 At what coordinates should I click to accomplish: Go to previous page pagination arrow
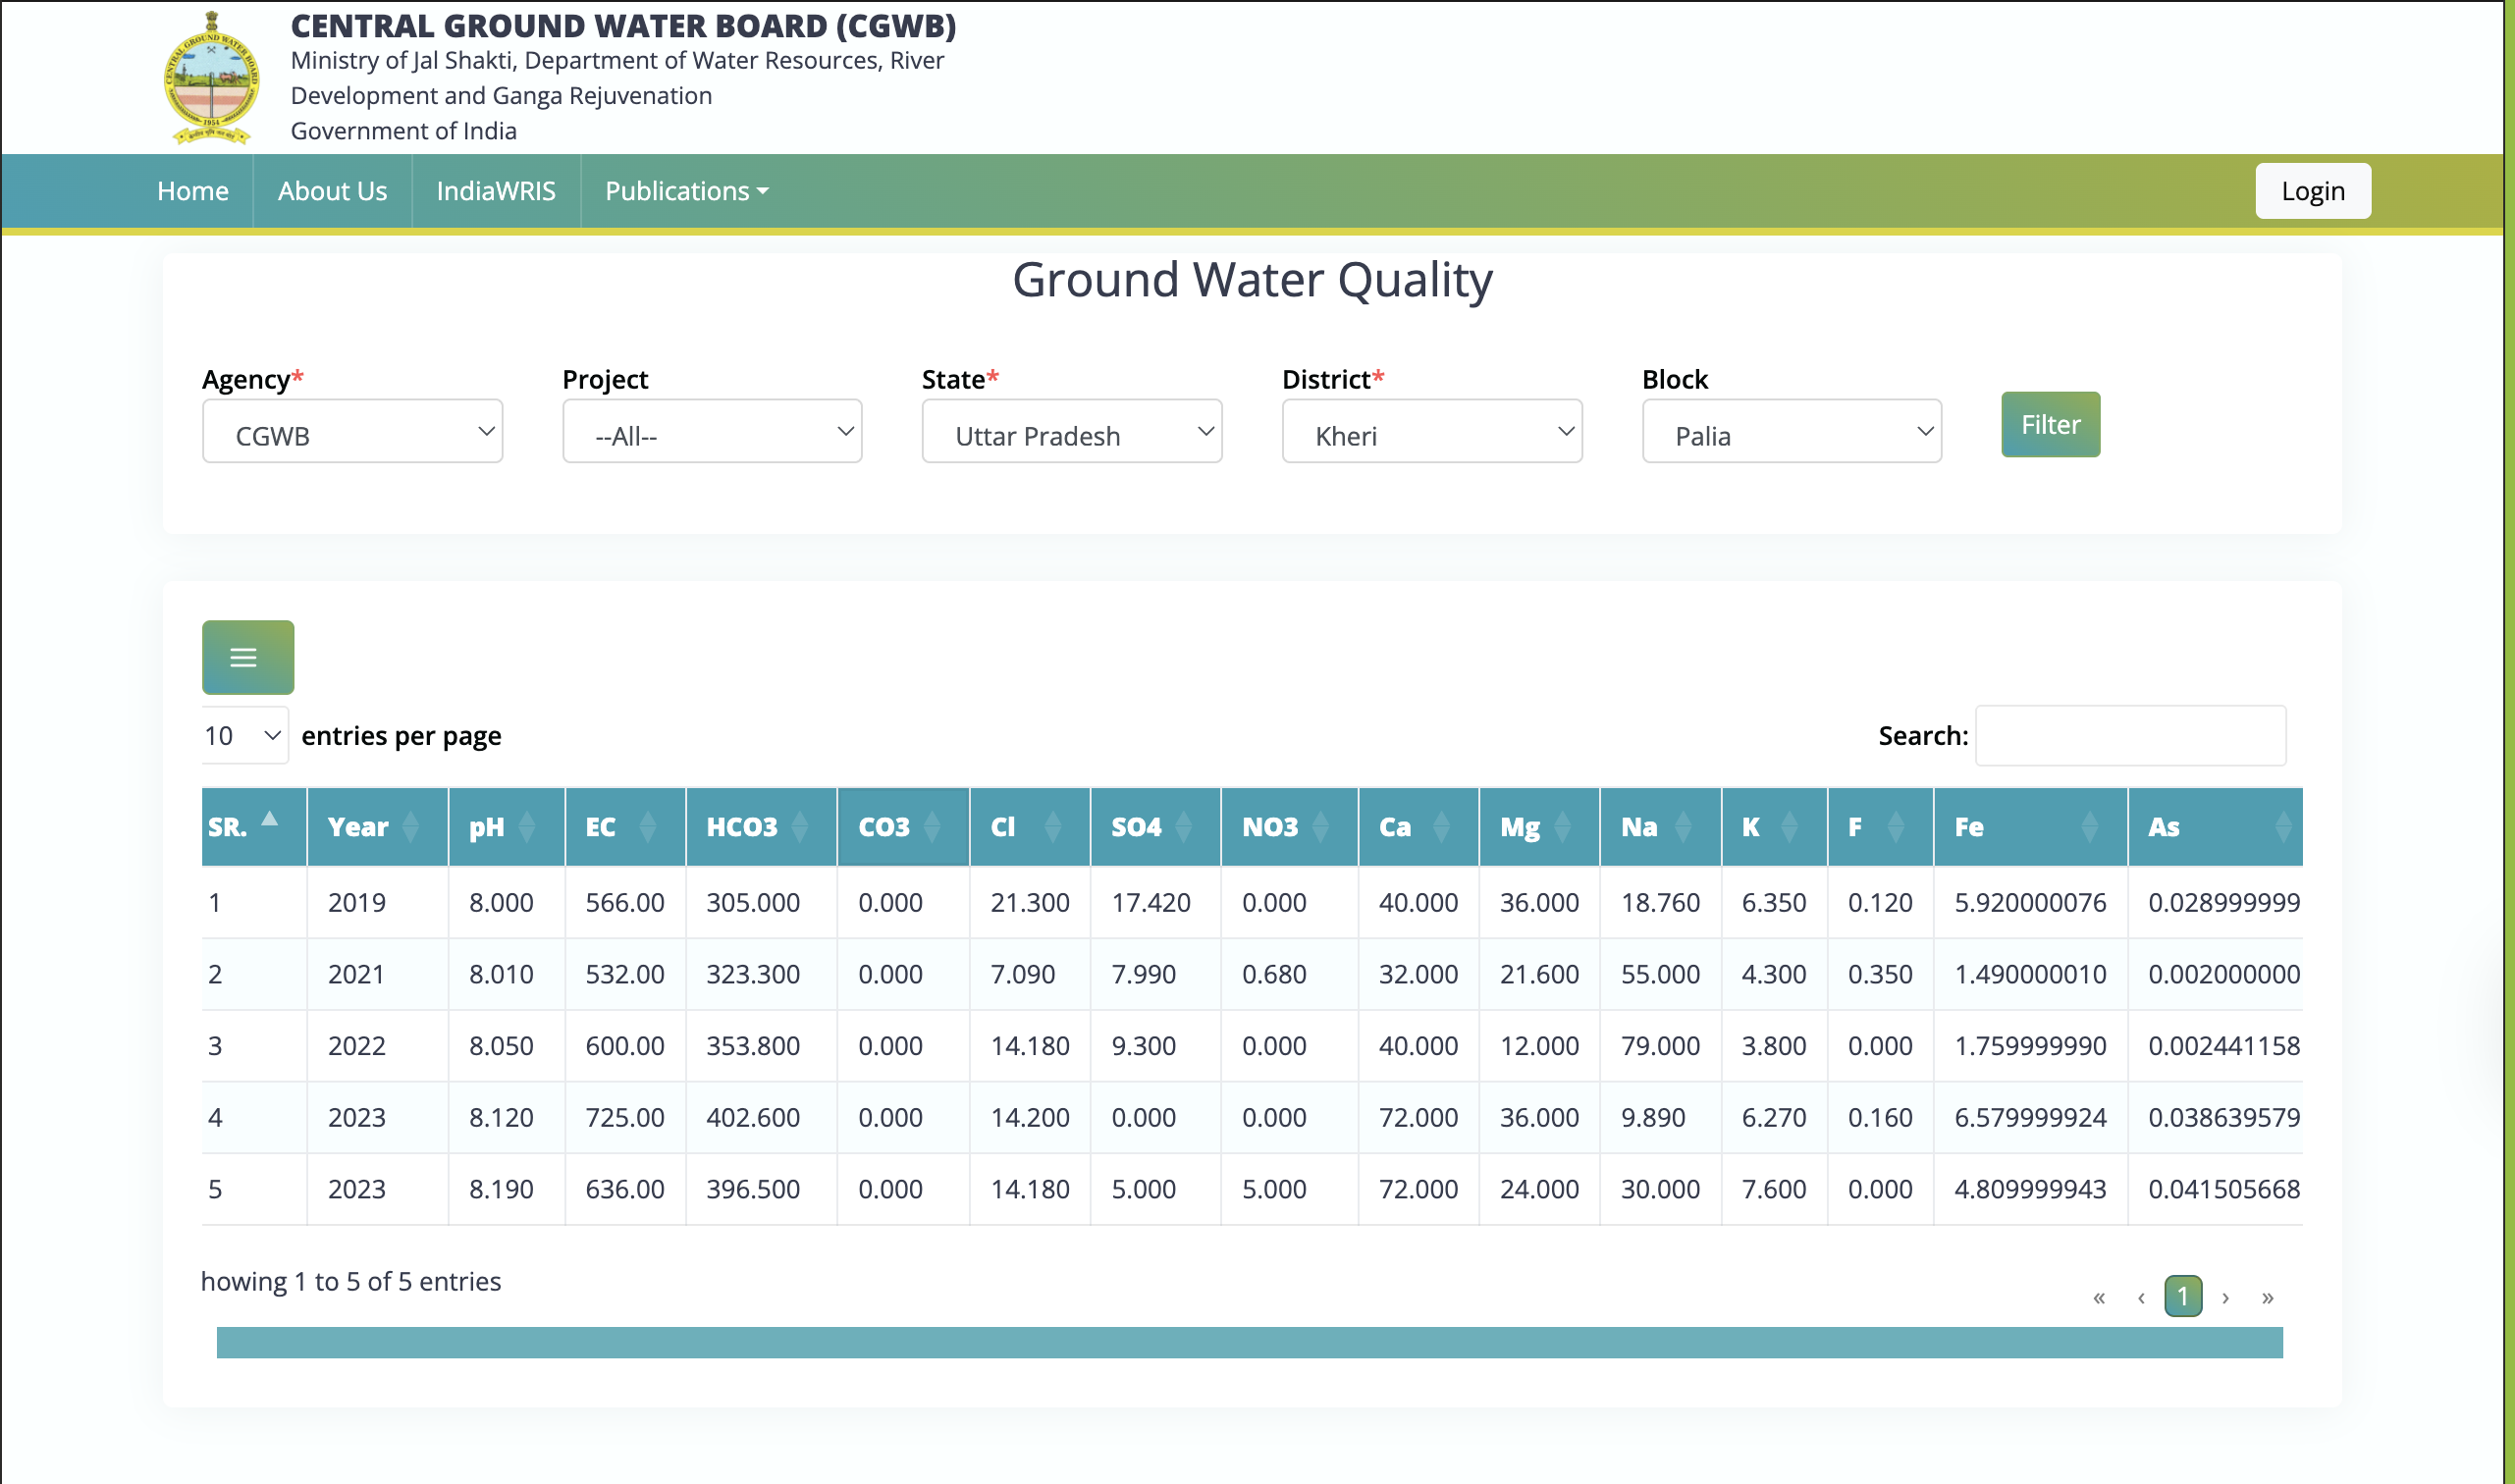click(x=2141, y=1297)
